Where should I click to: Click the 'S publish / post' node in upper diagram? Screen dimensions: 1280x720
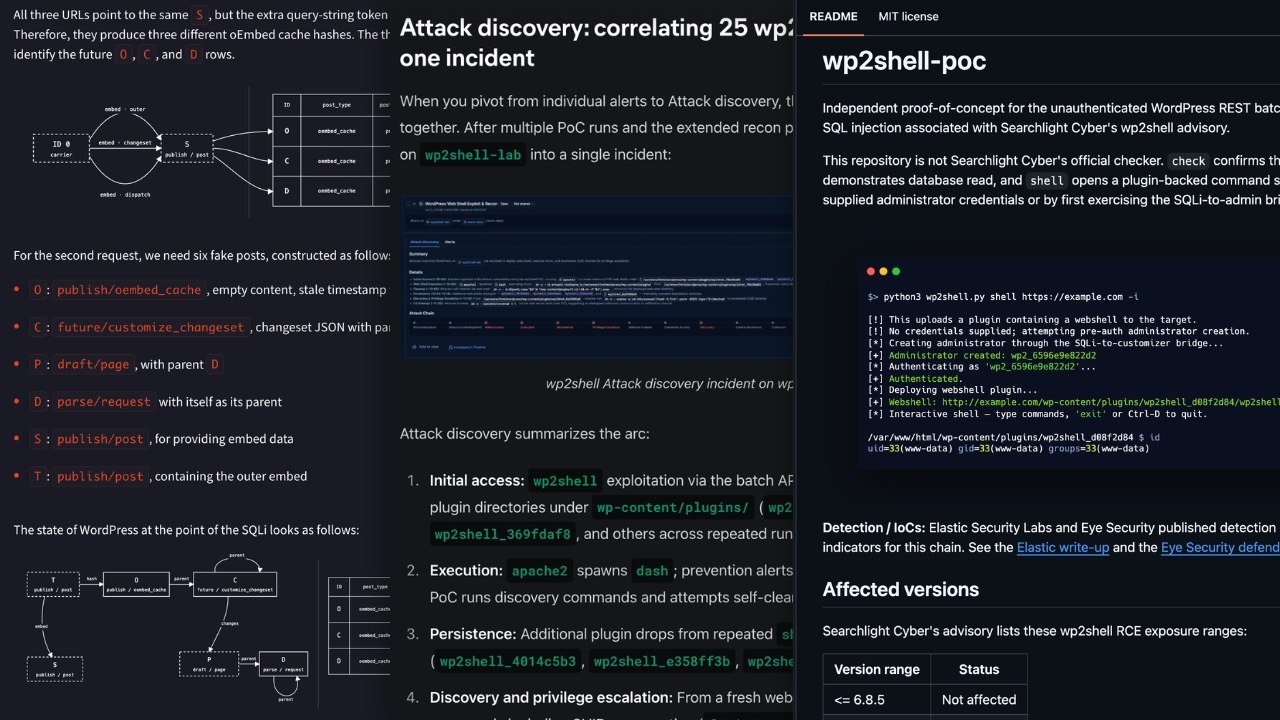(x=187, y=148)
